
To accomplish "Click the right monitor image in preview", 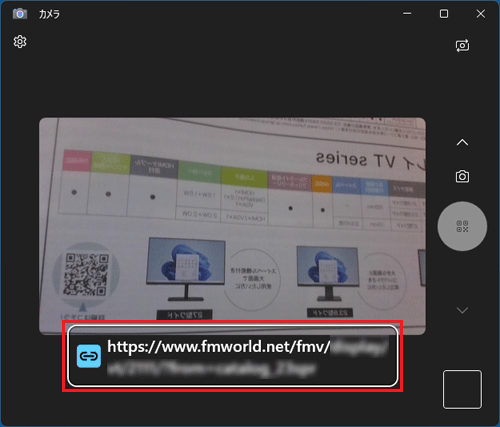I will click(x=328, y=273).
